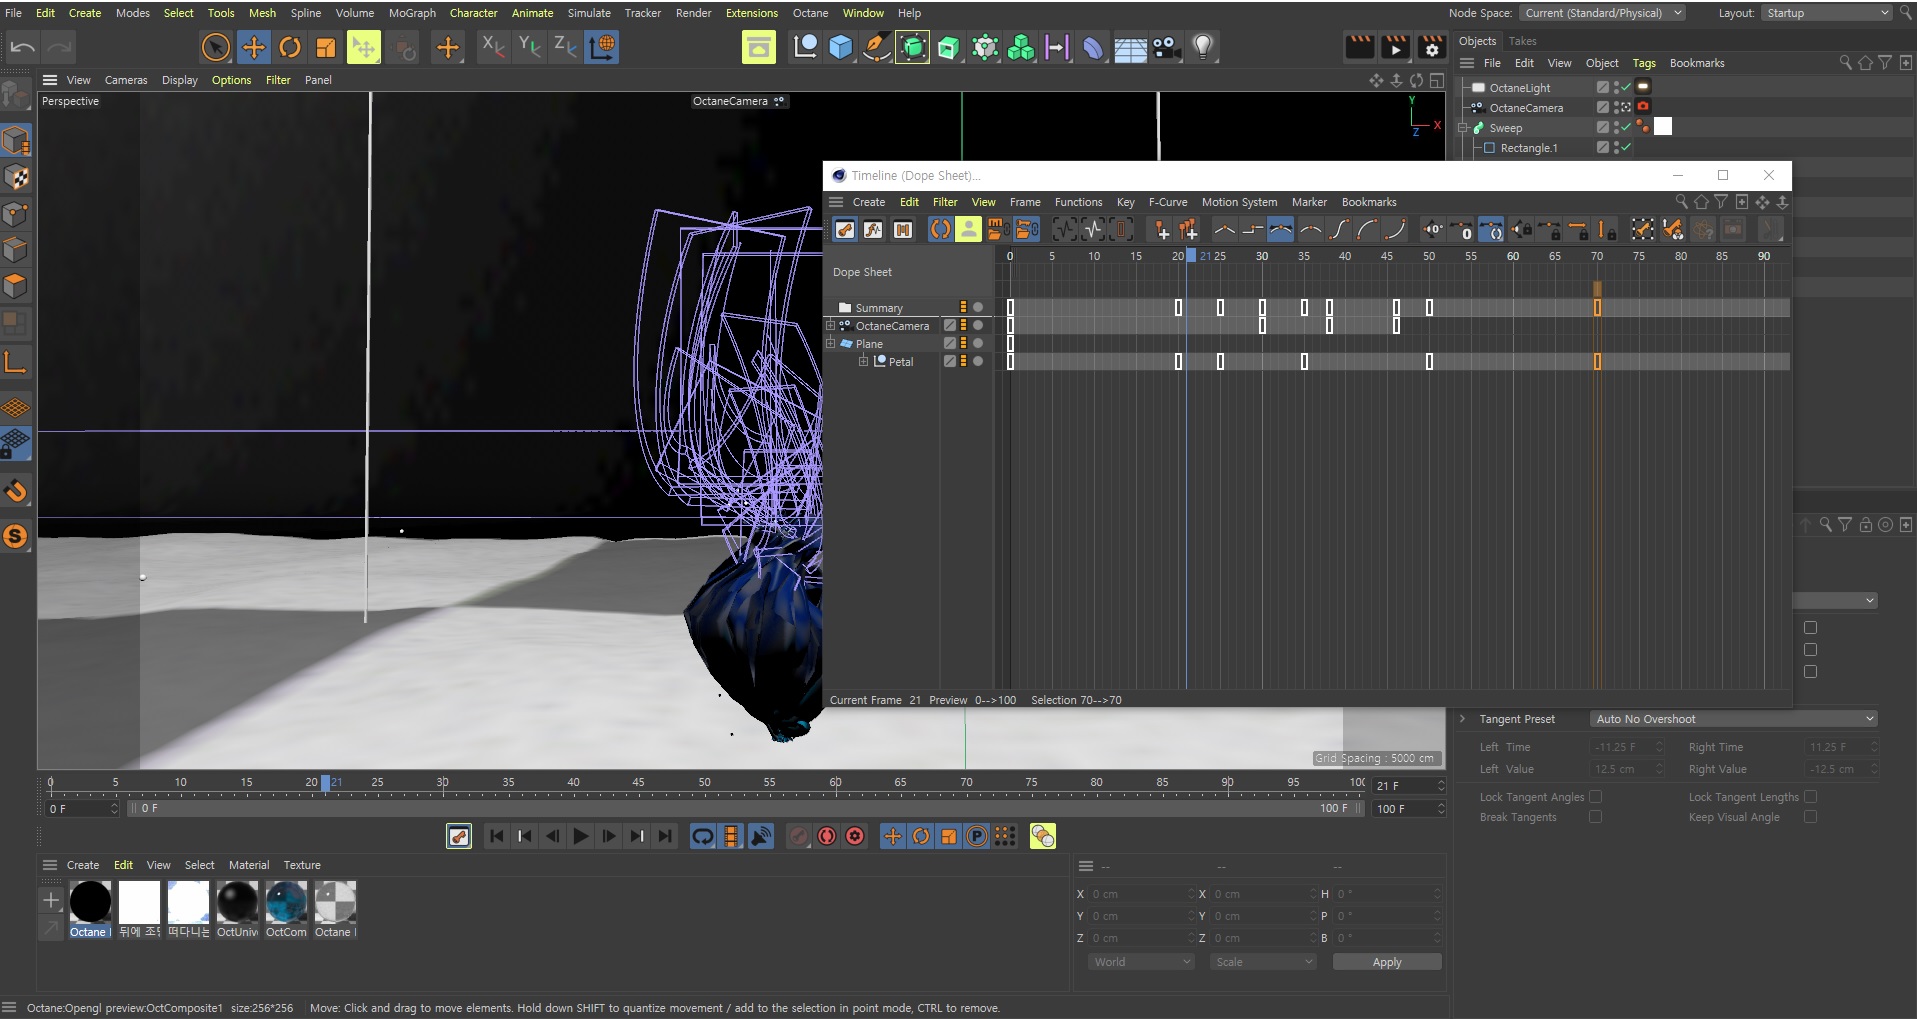
Task: Open Layout Startup dropdown
Action: [x=1826, y=13]
